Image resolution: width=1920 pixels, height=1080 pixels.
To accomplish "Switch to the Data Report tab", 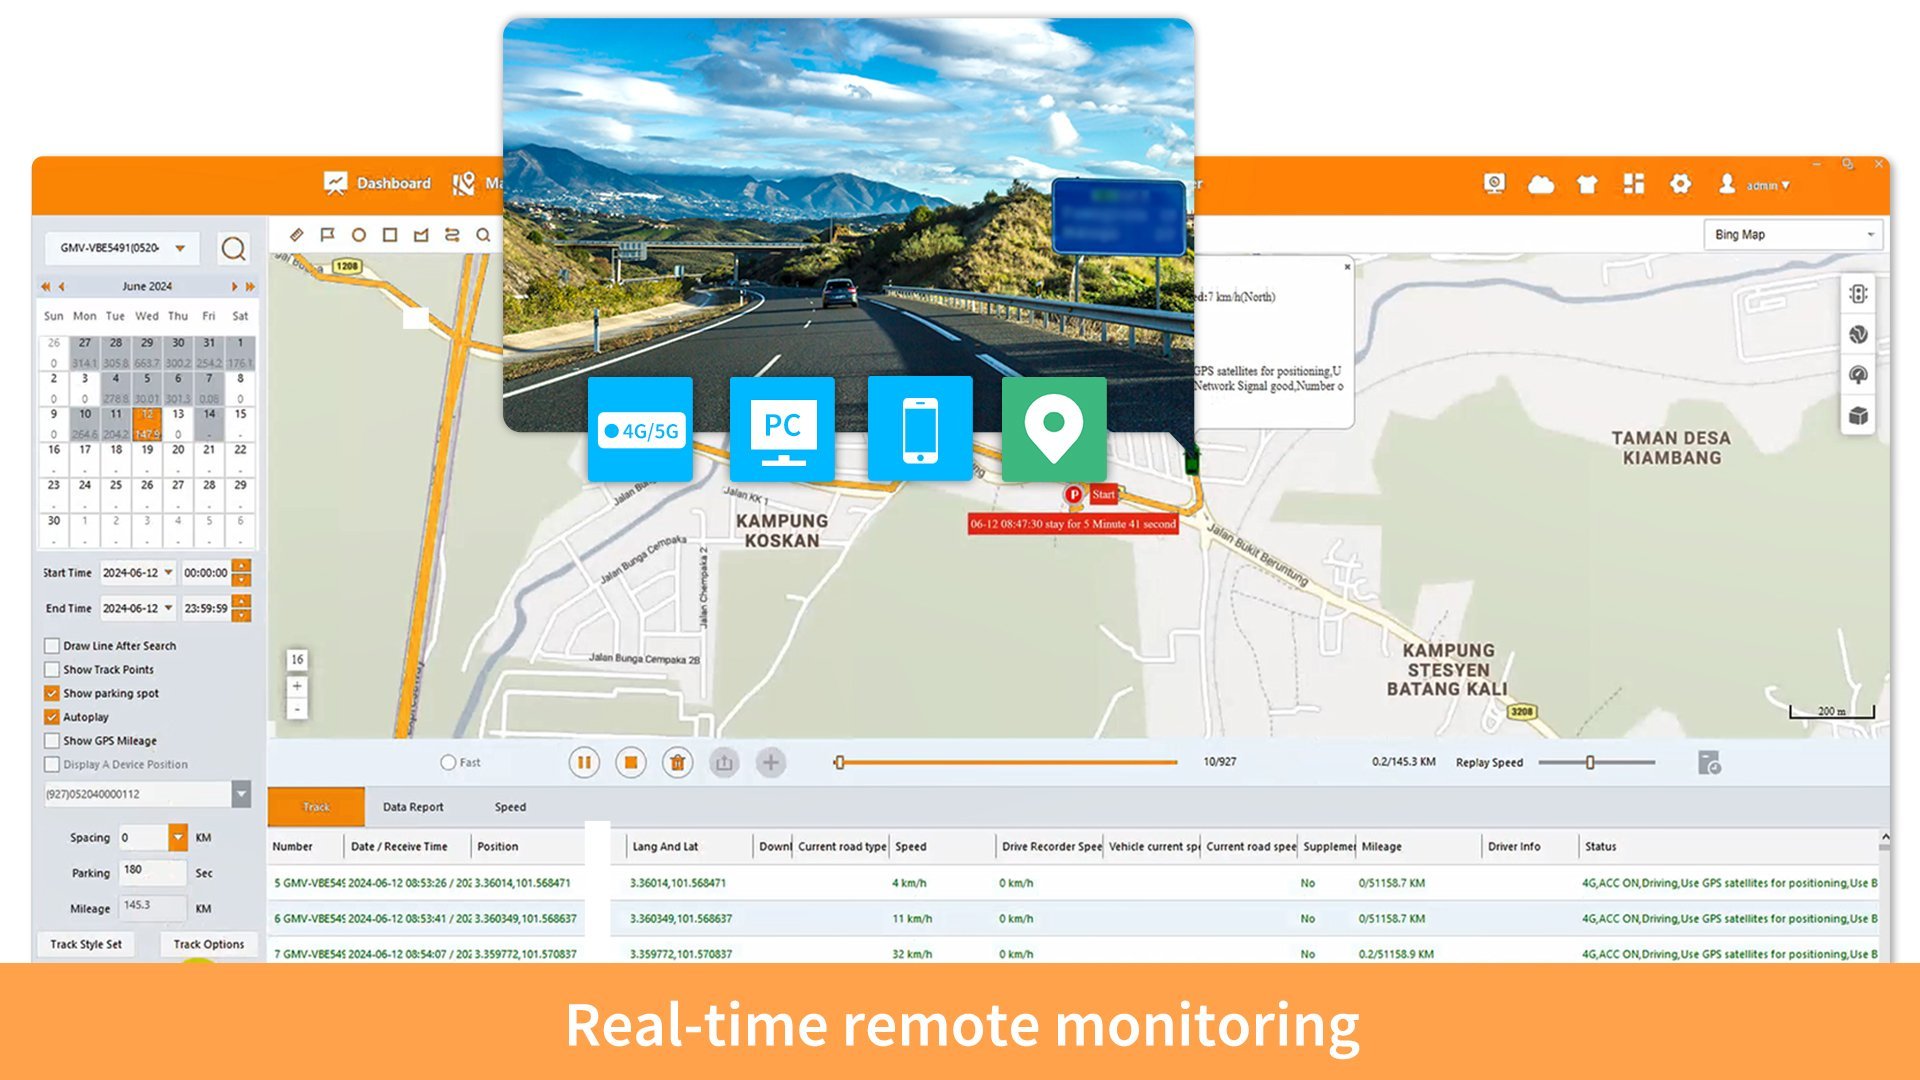I will tap(413, 807).
